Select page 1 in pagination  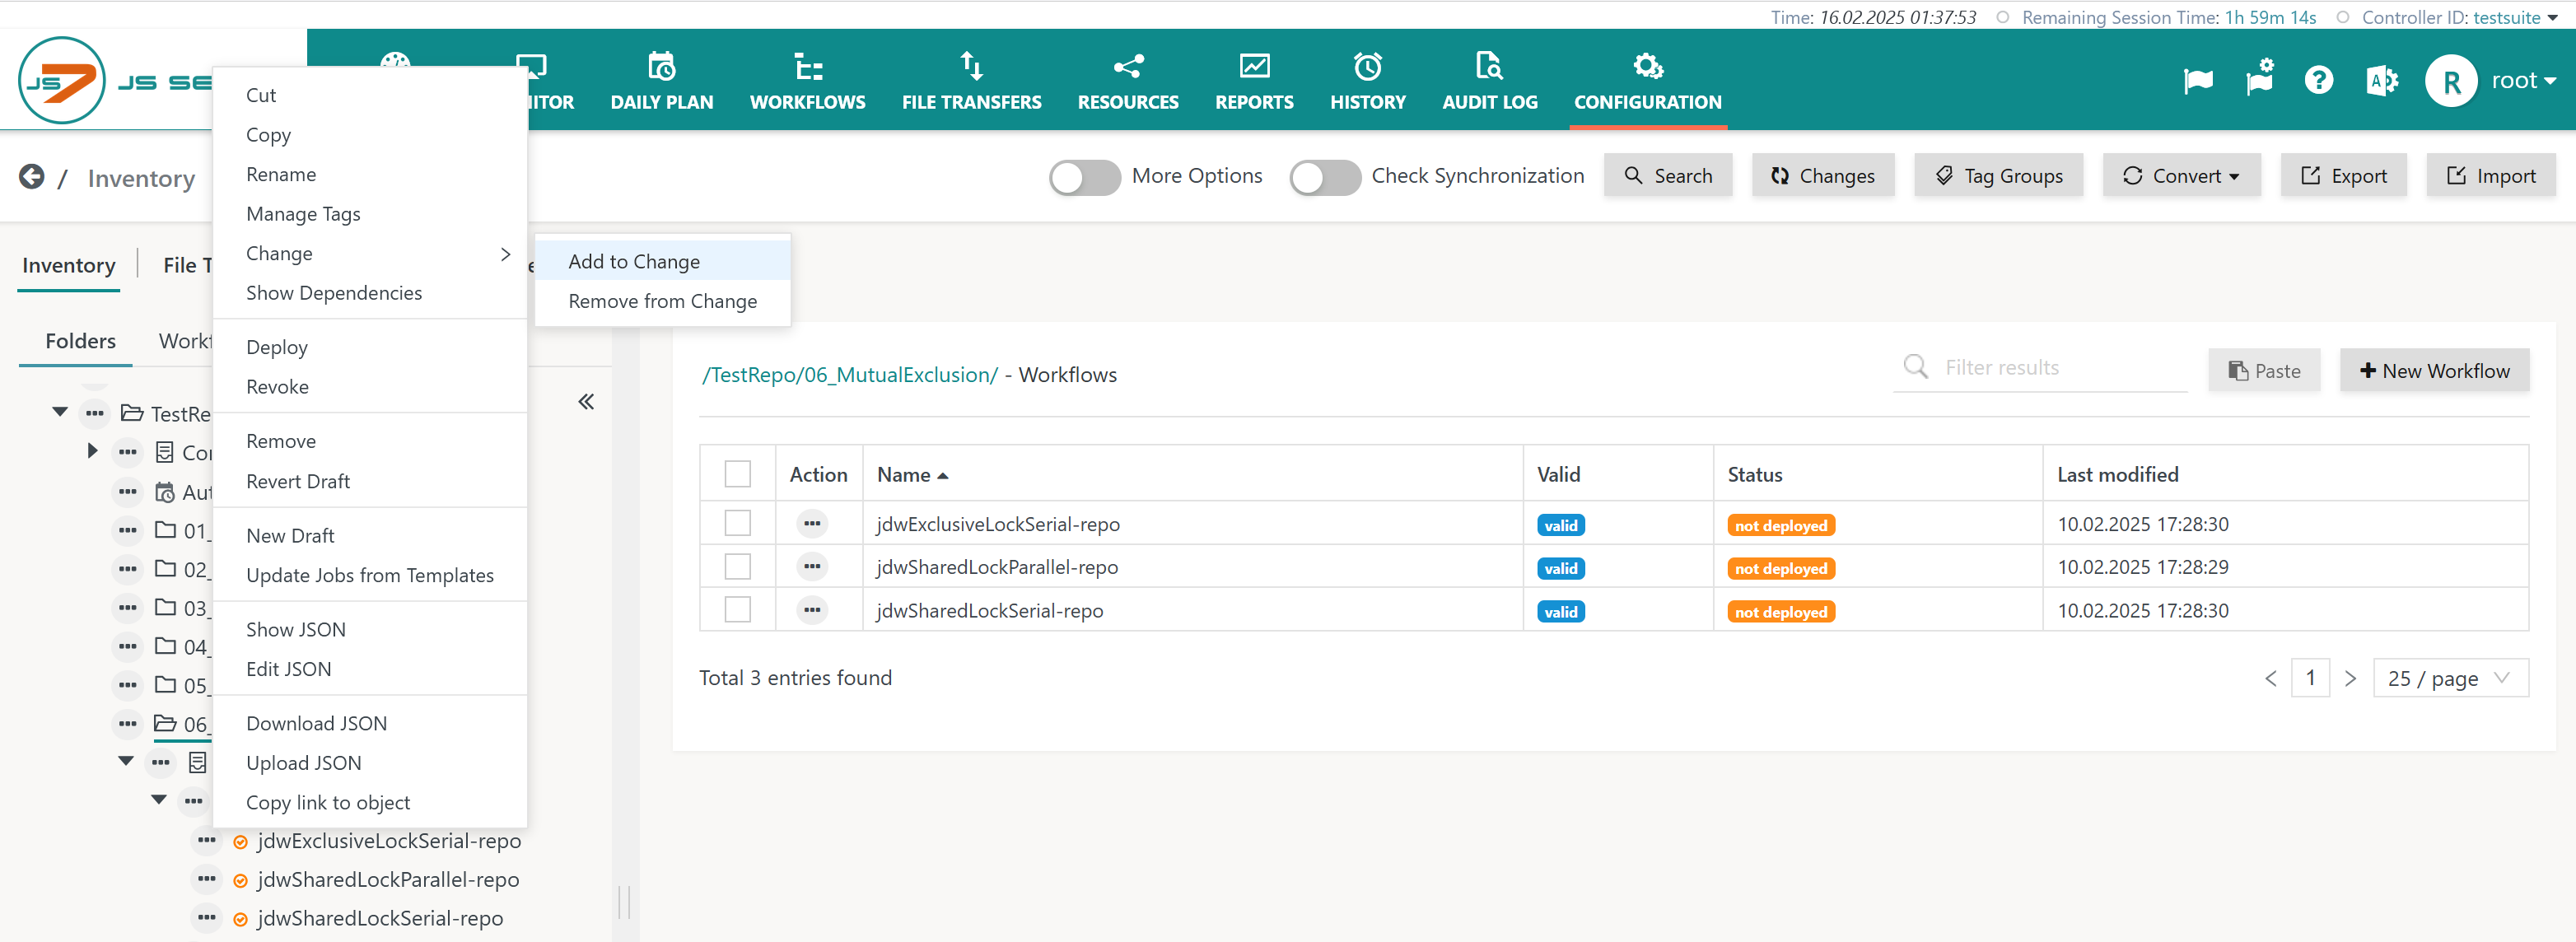[x=2310, y=678]
